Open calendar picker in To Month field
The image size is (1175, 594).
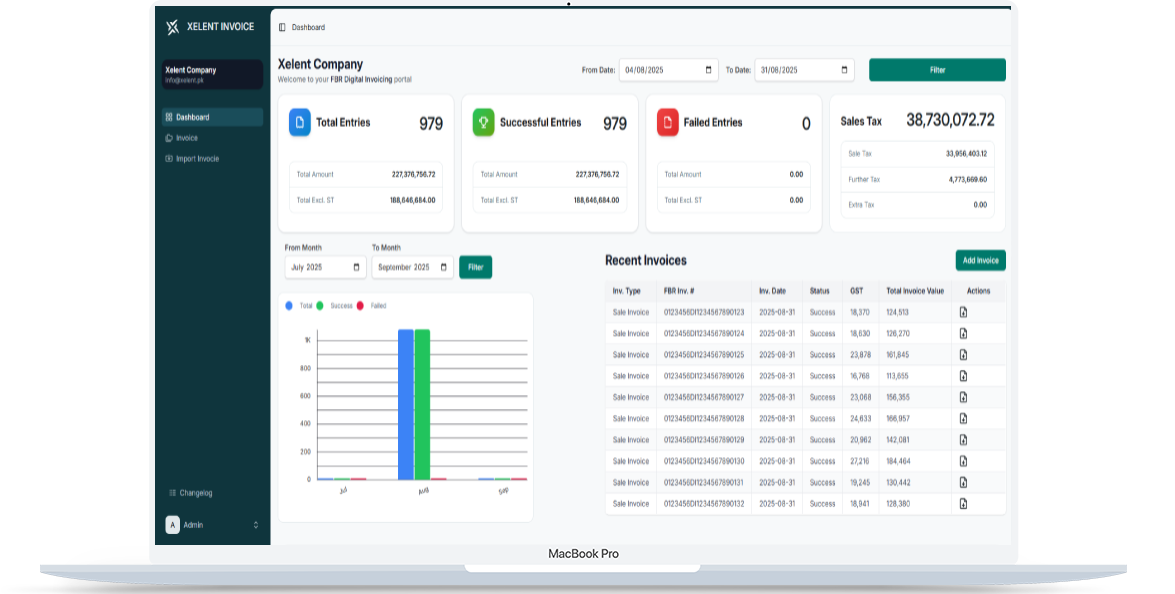444,267
